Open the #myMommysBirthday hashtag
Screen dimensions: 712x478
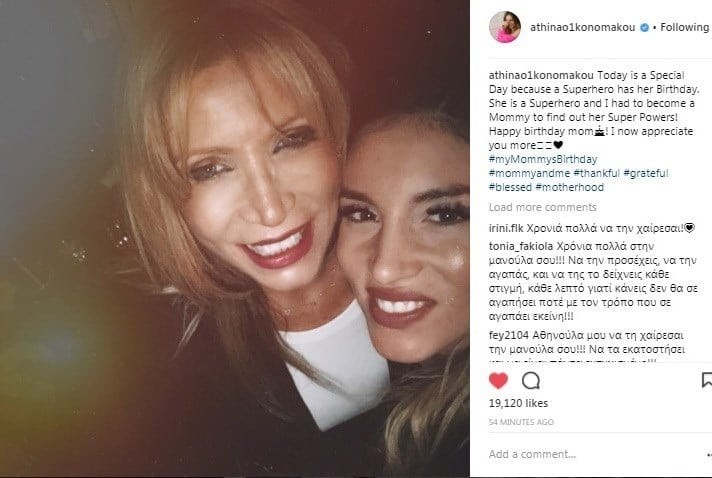click(x=543, y=159)
